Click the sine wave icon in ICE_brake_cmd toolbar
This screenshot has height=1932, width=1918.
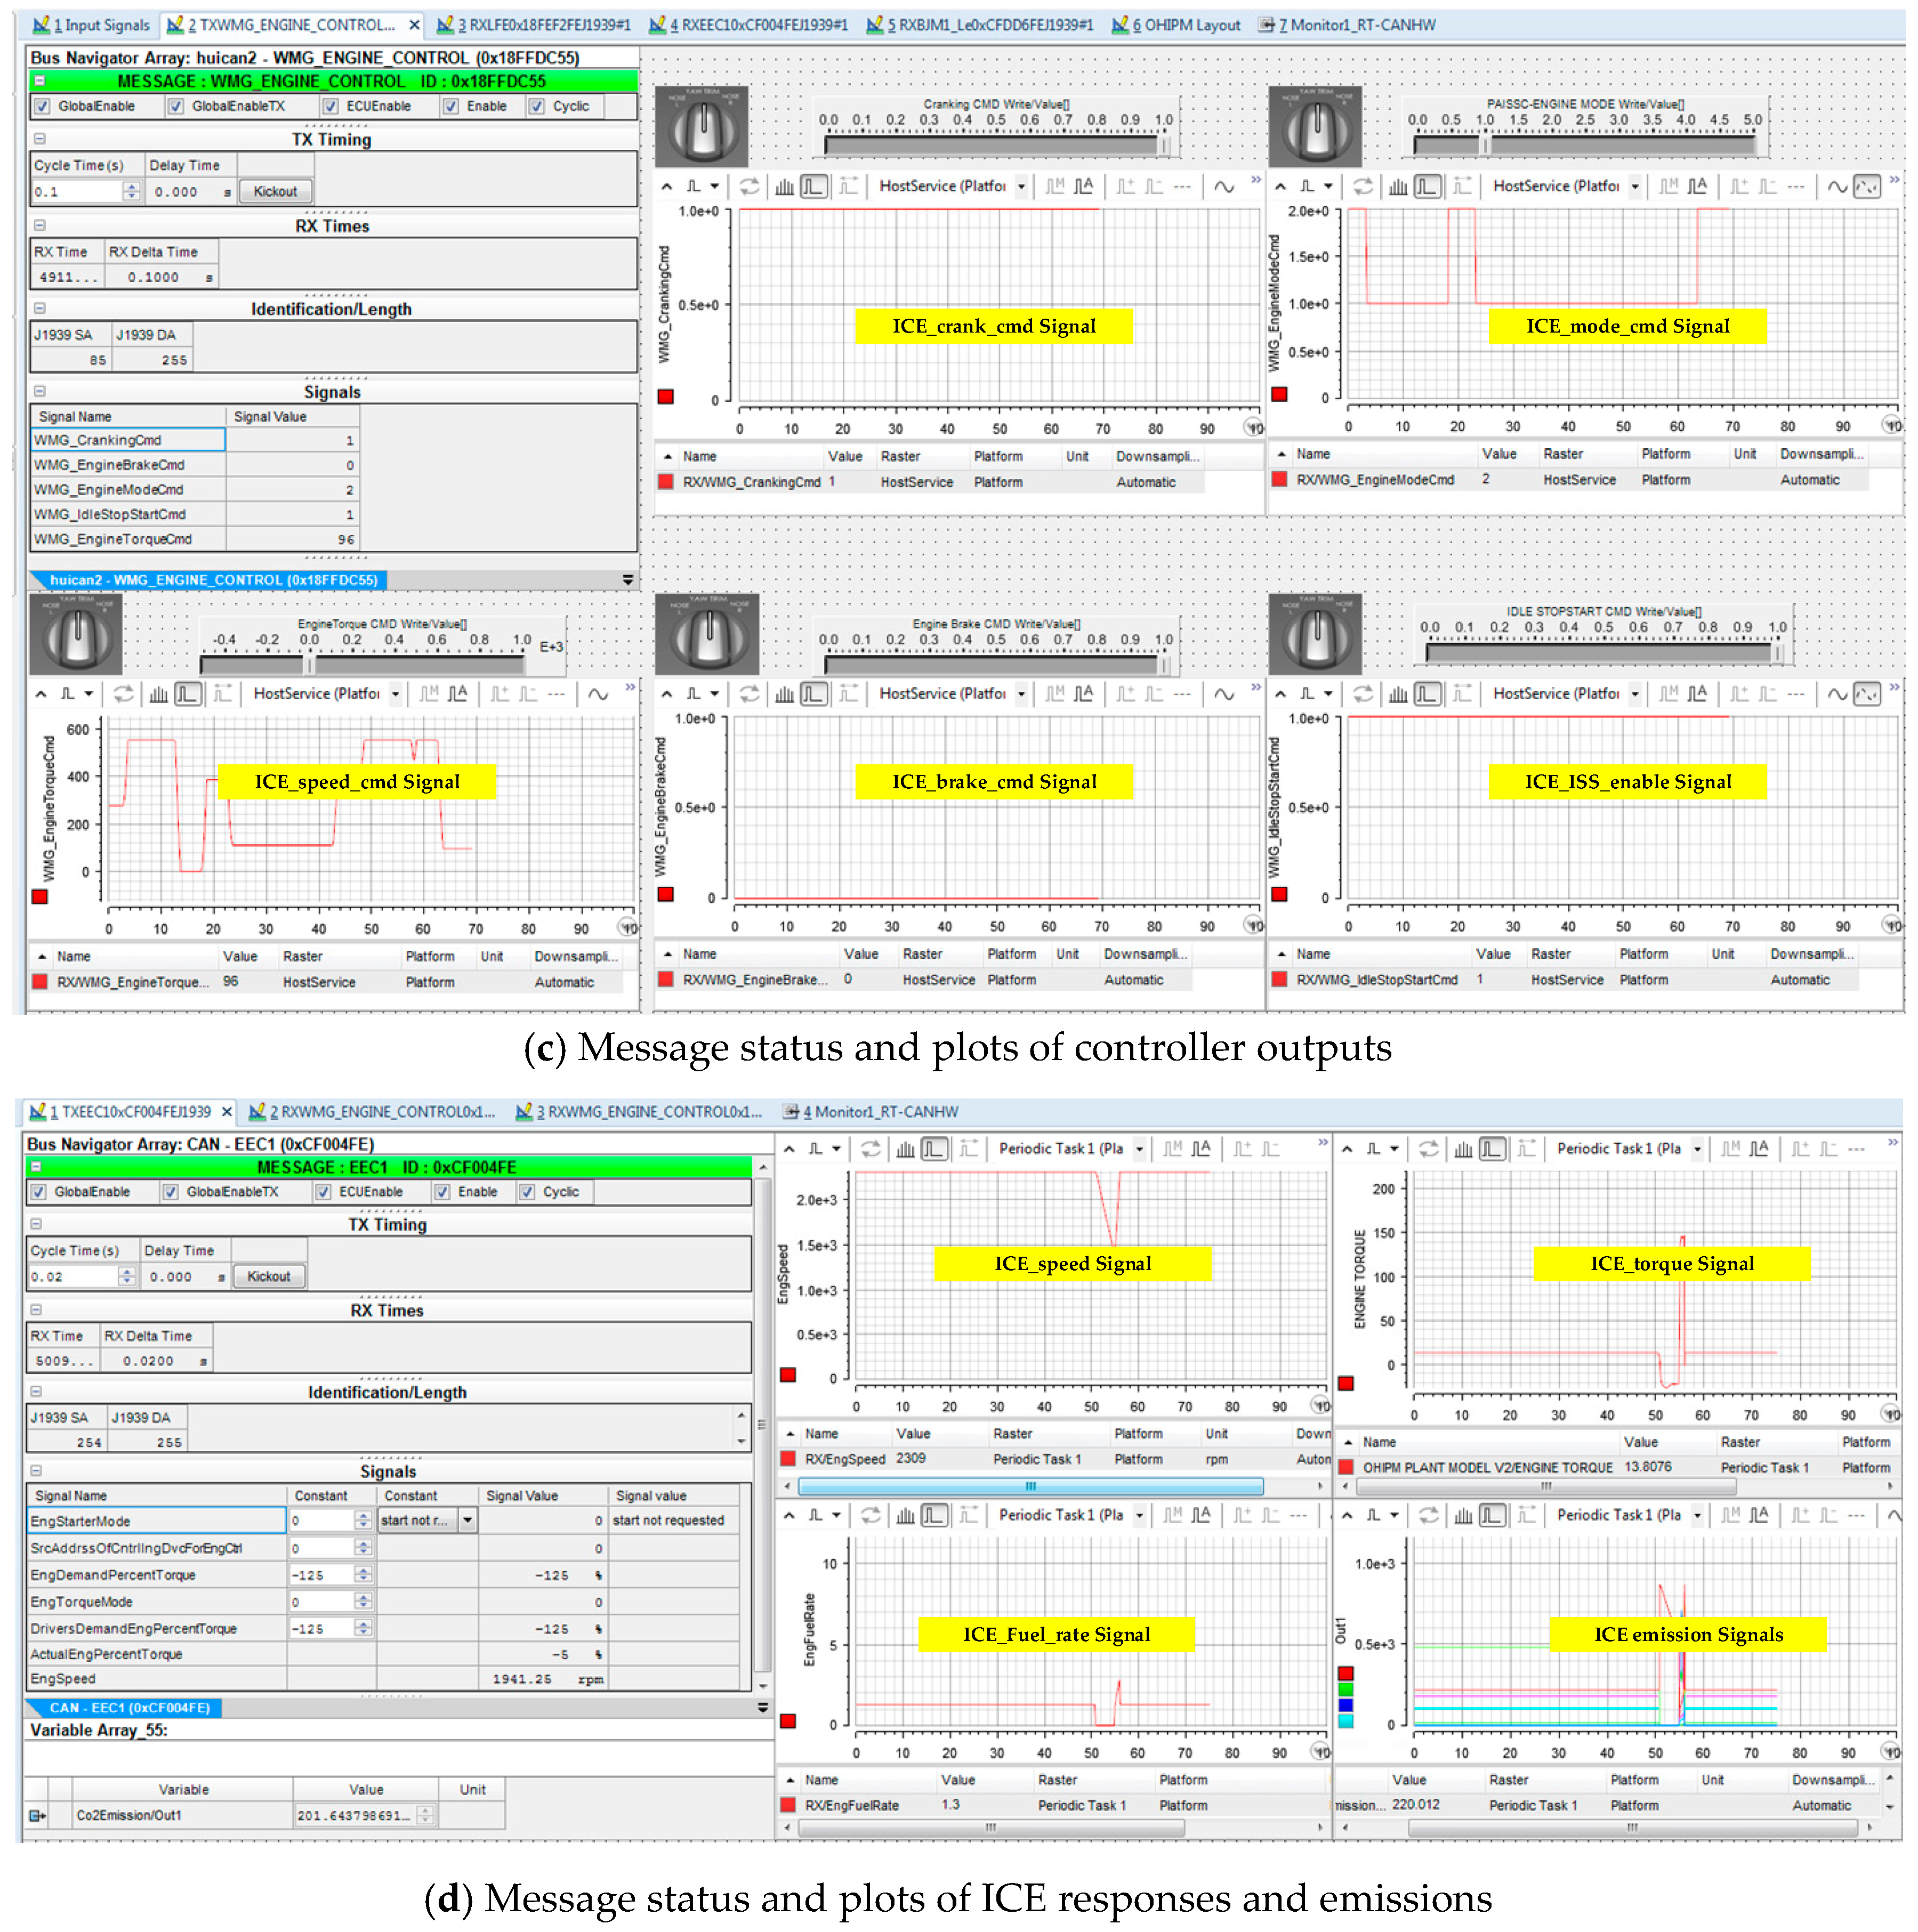(x=1223, y=694)
